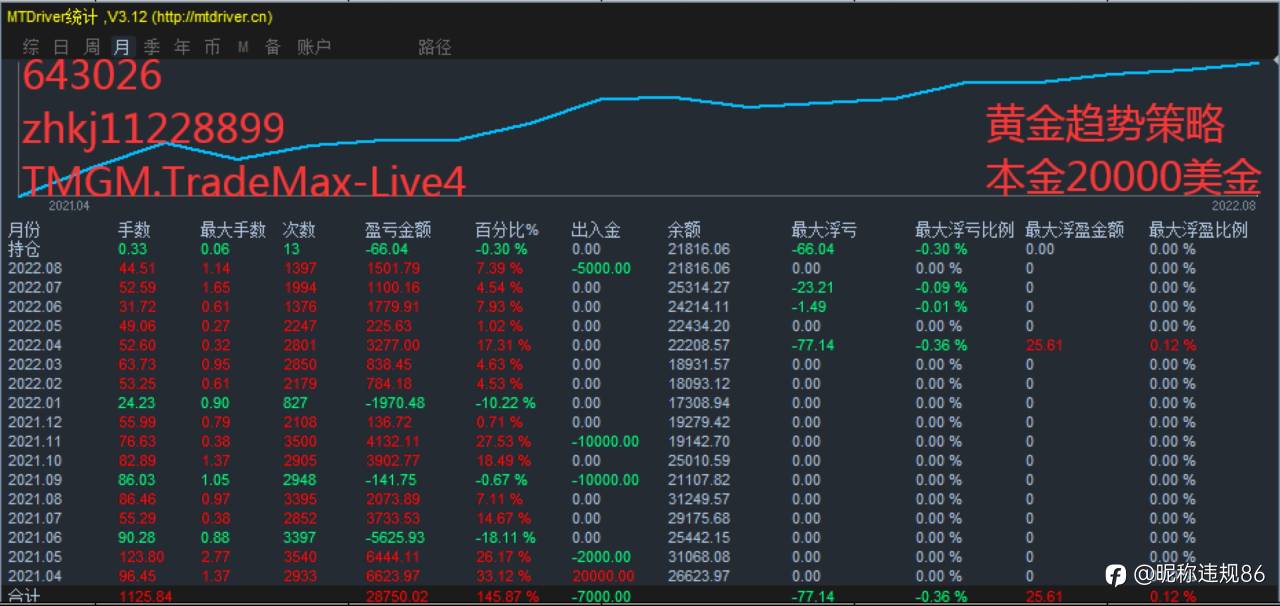Click the 手数 column header
1280x606 pixels.
click(135, 230)
